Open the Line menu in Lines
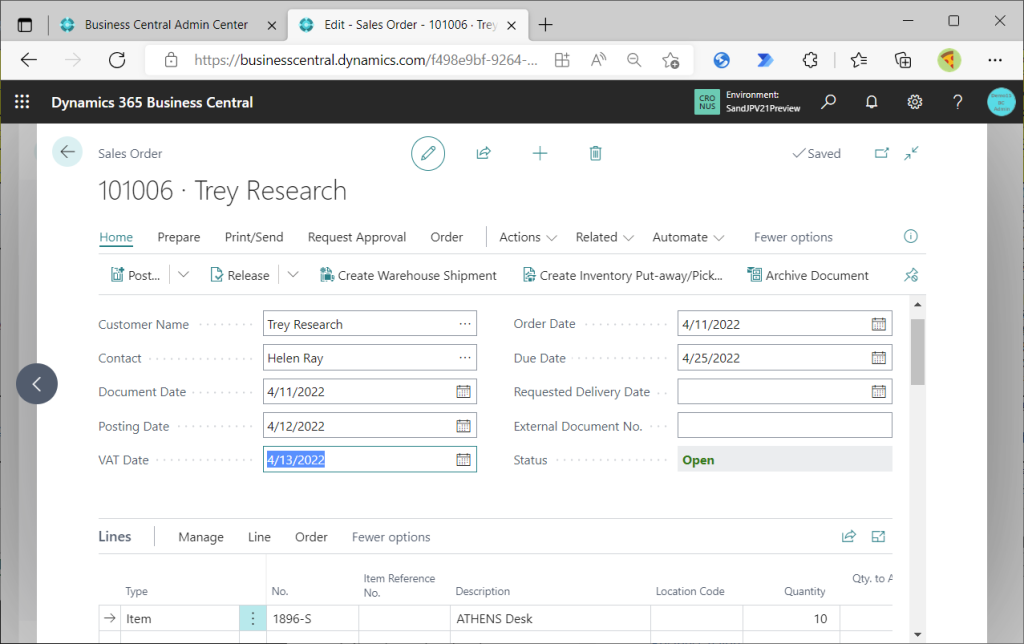The width and height of the screenshot is (1024, 644). (259, 537)
